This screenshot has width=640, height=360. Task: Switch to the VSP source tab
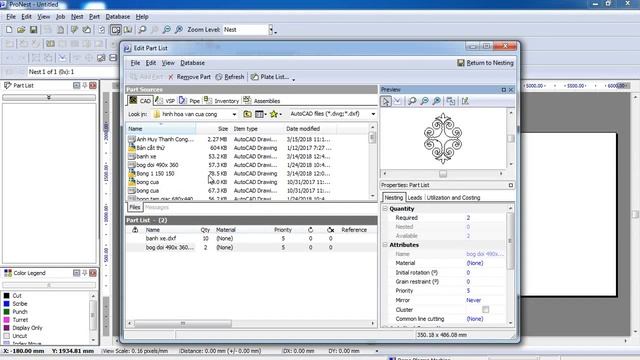click(x=165, y=101)
